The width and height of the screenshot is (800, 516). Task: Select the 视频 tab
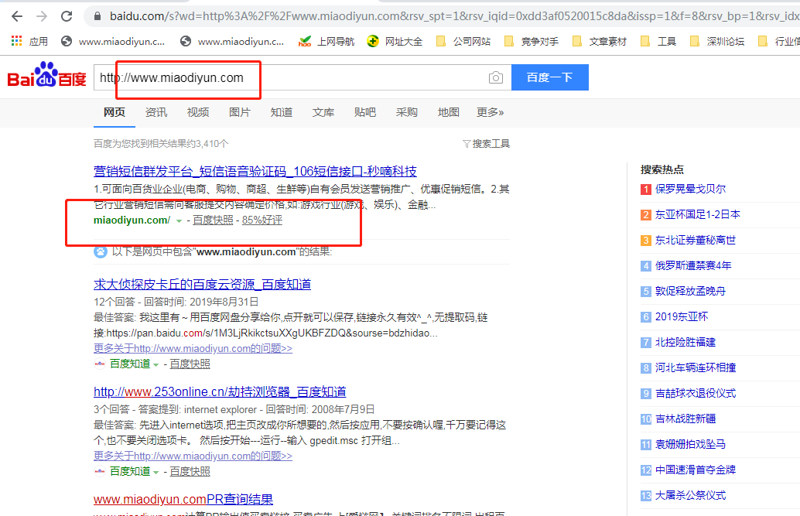tap(198, 112)
